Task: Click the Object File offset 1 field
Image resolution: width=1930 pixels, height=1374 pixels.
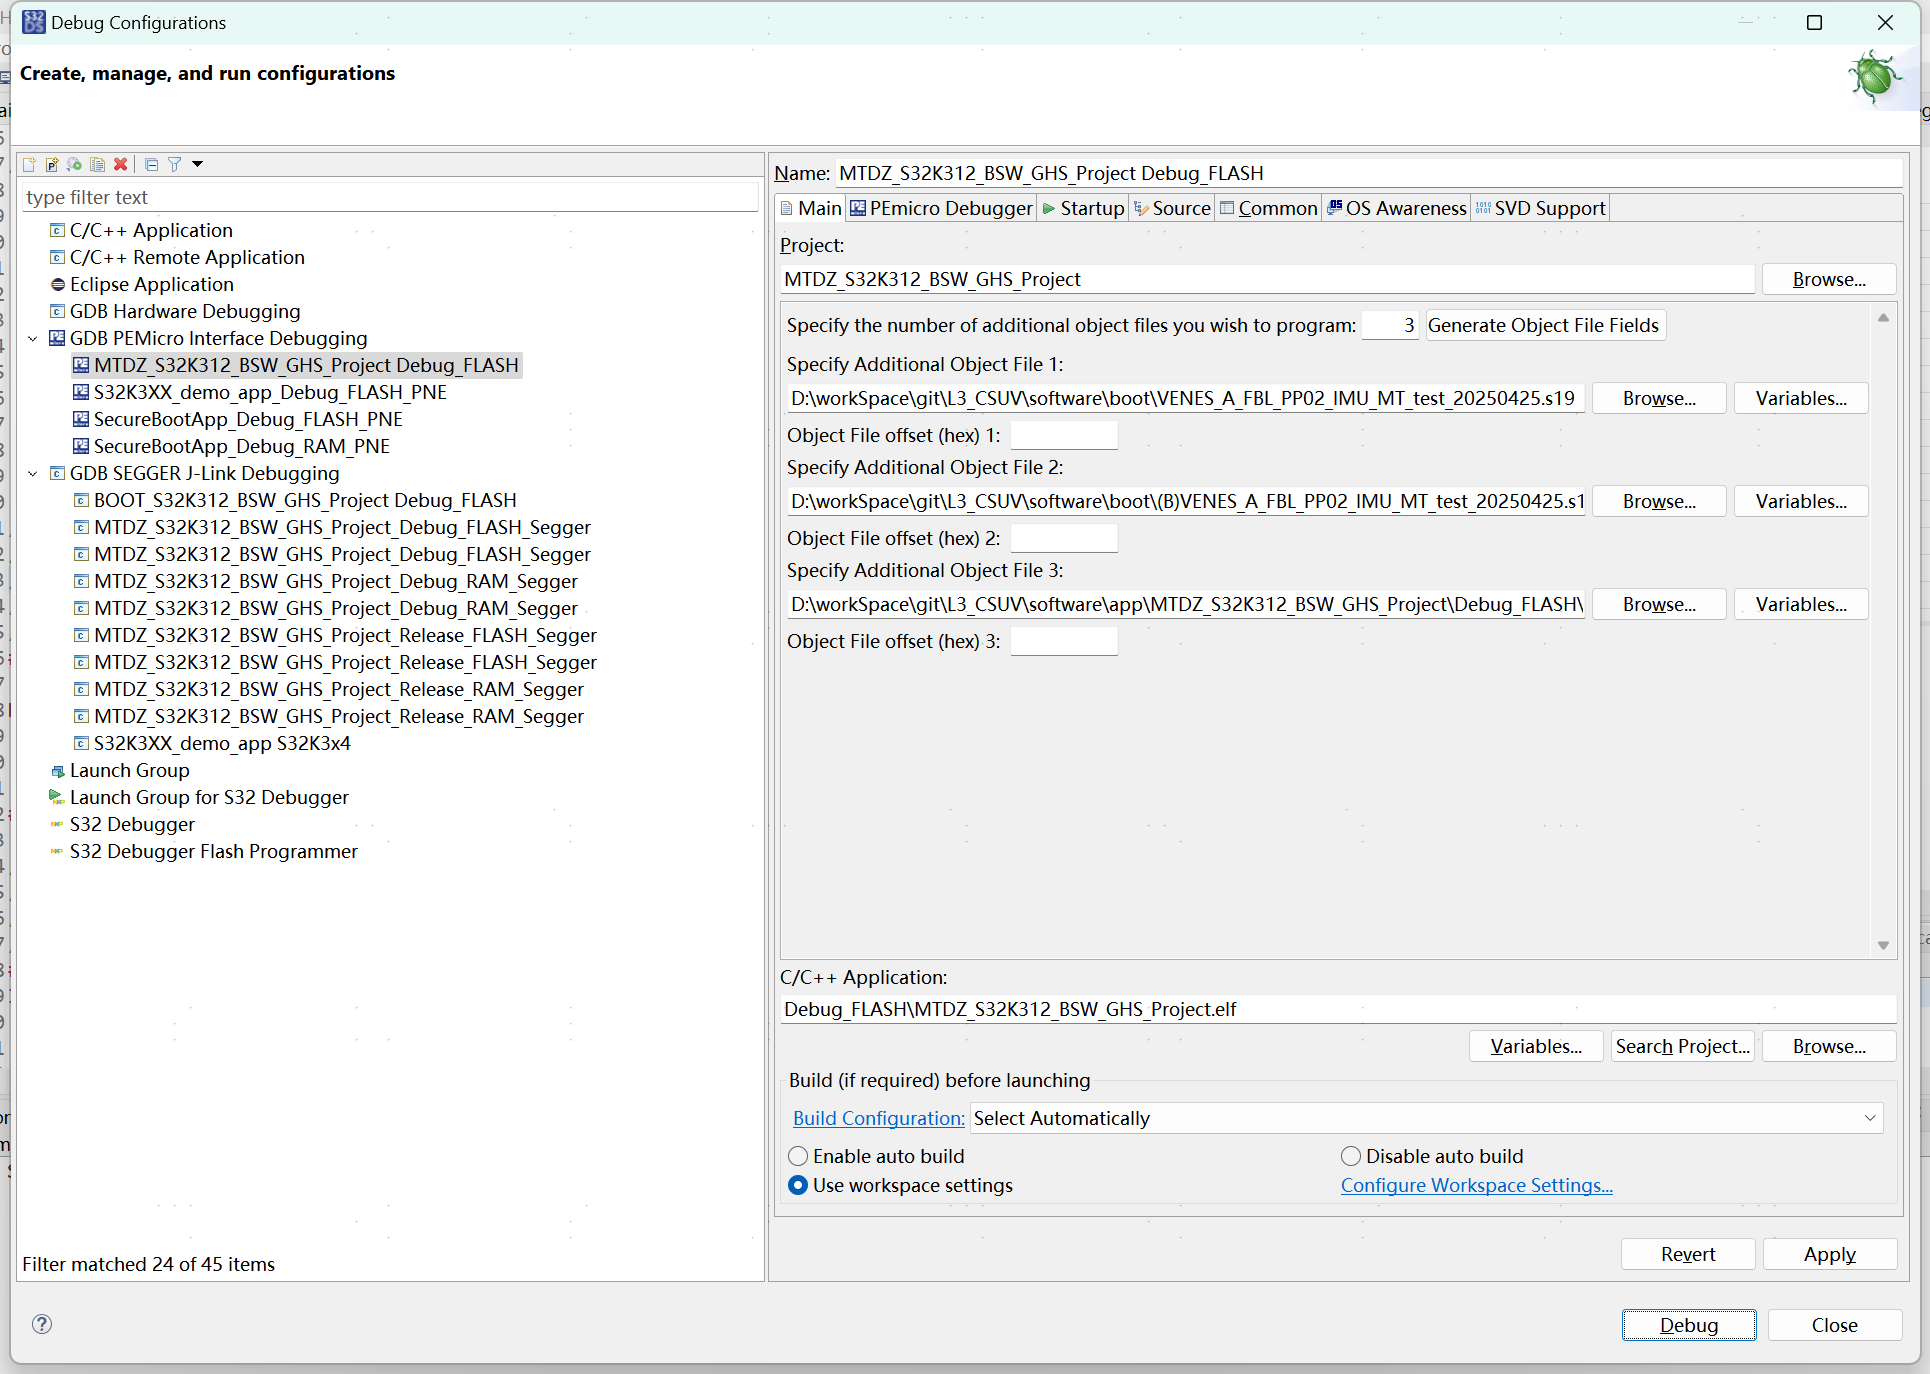Action: tap(1064, 435)
